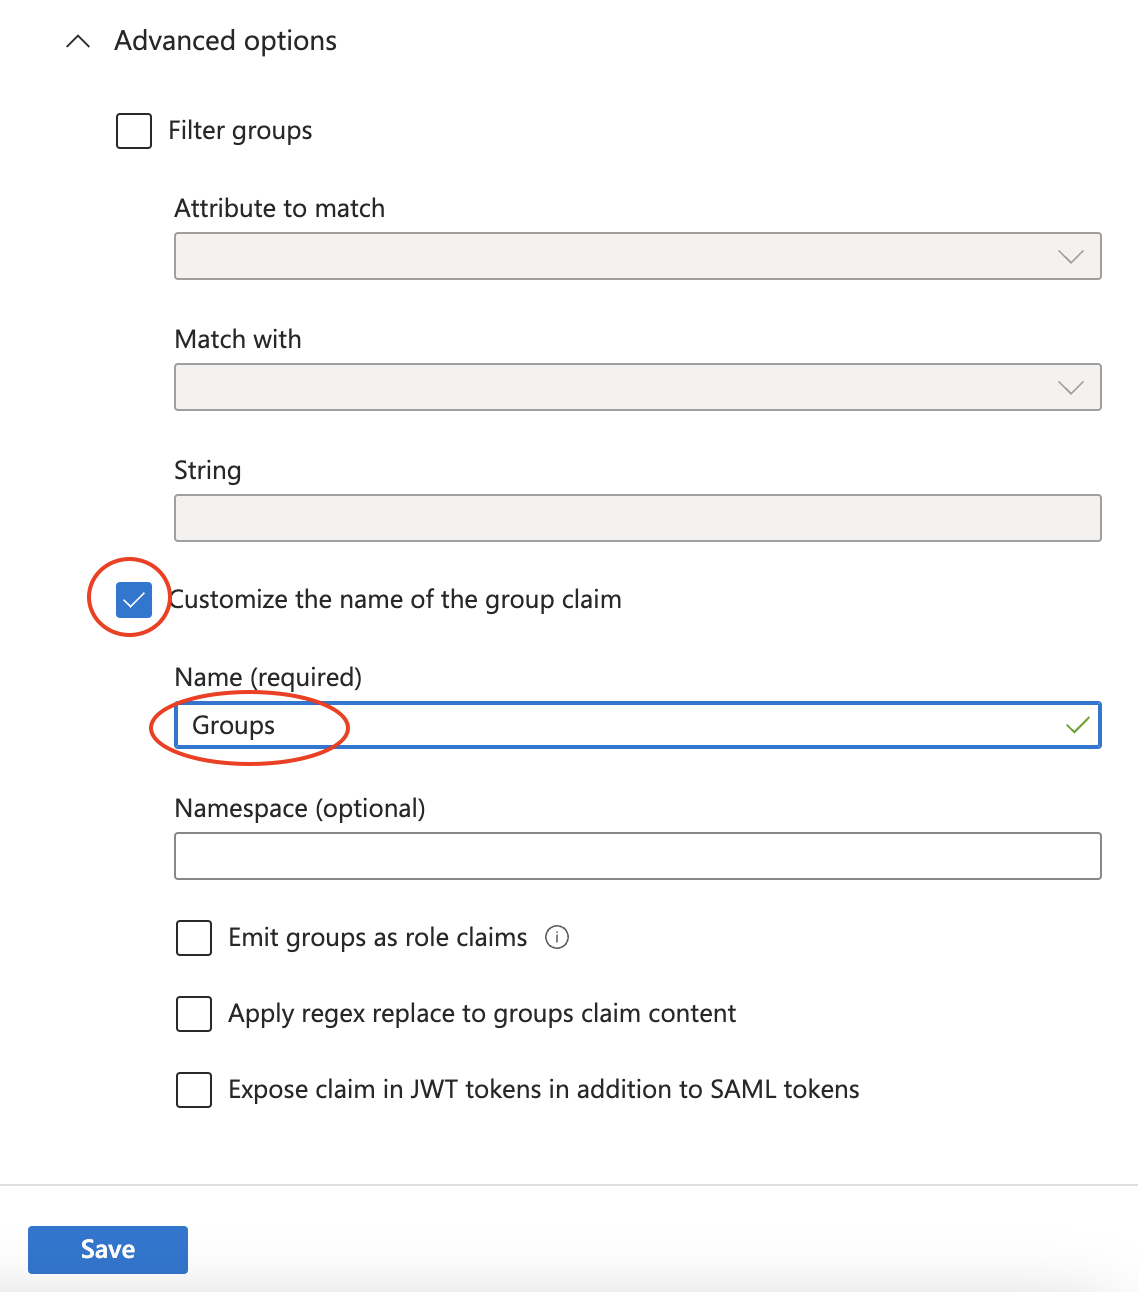Click the Name (required) input field
This screenshot has height=1292, width=1138.
[x=637, y=726]
